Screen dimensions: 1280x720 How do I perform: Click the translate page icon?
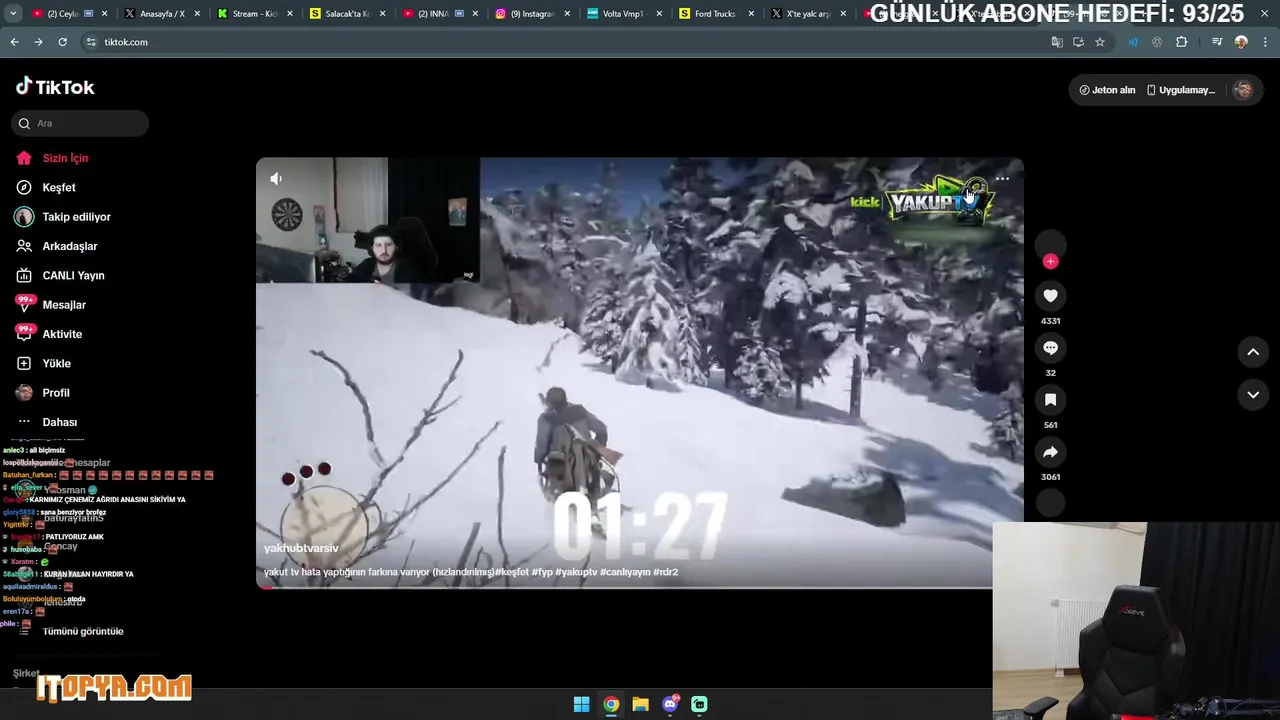(1057, 42)
